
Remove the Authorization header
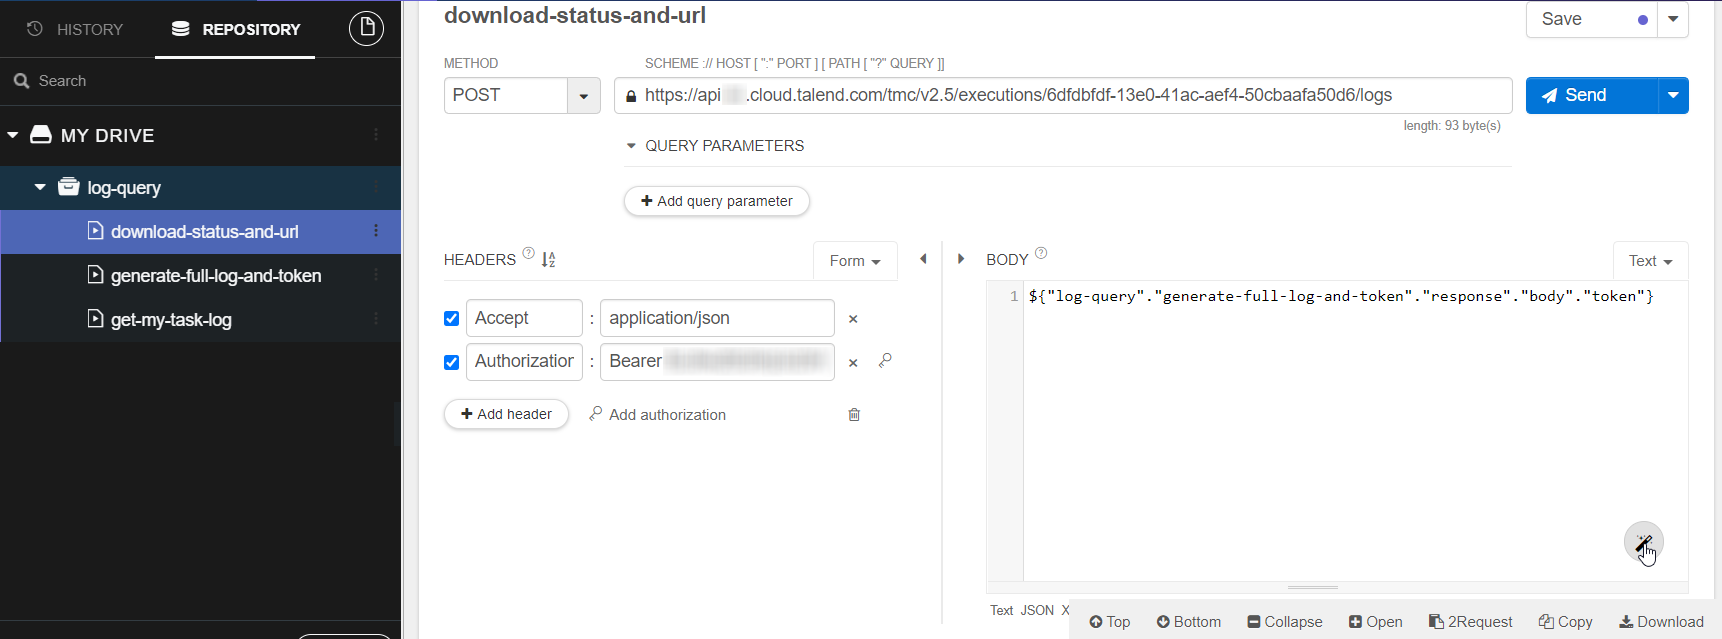point(853,363)
